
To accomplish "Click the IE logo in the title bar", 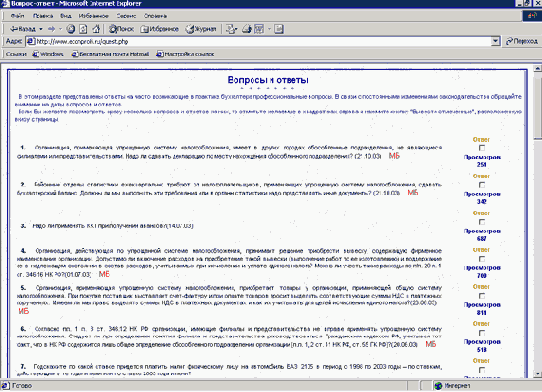I will tap(5, 3).
